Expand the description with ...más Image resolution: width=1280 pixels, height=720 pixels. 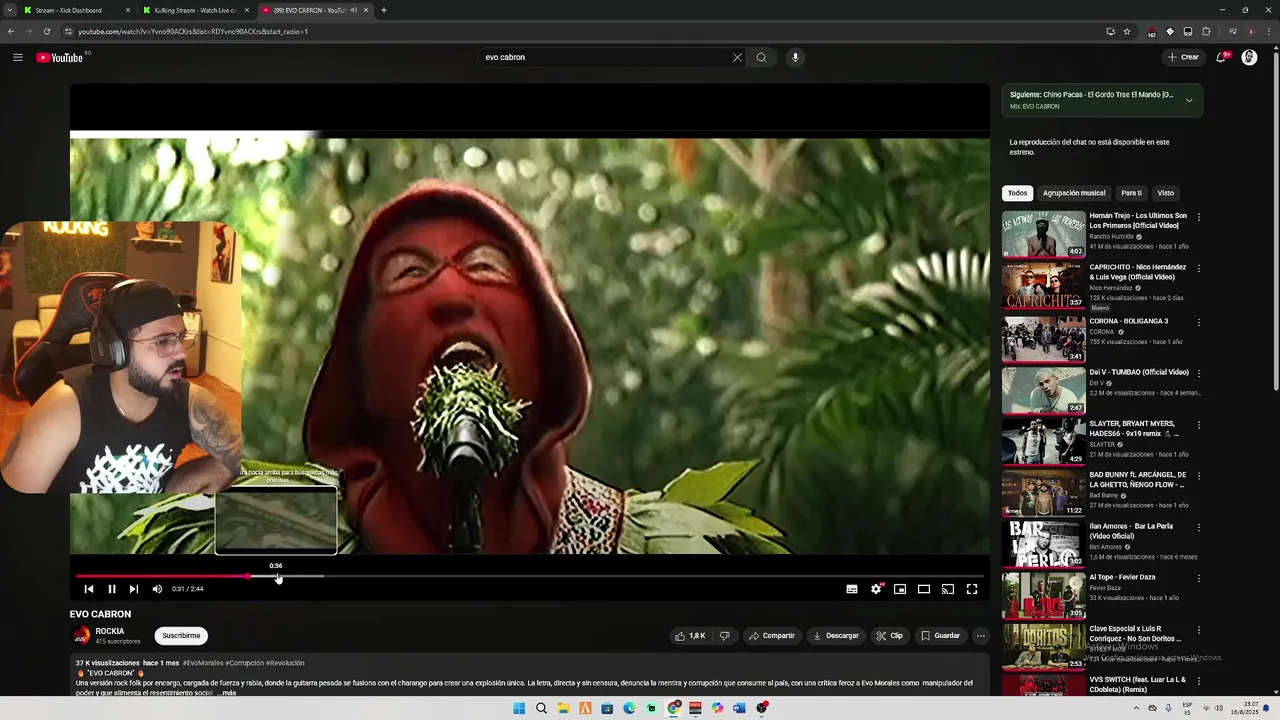coord(228,693)
